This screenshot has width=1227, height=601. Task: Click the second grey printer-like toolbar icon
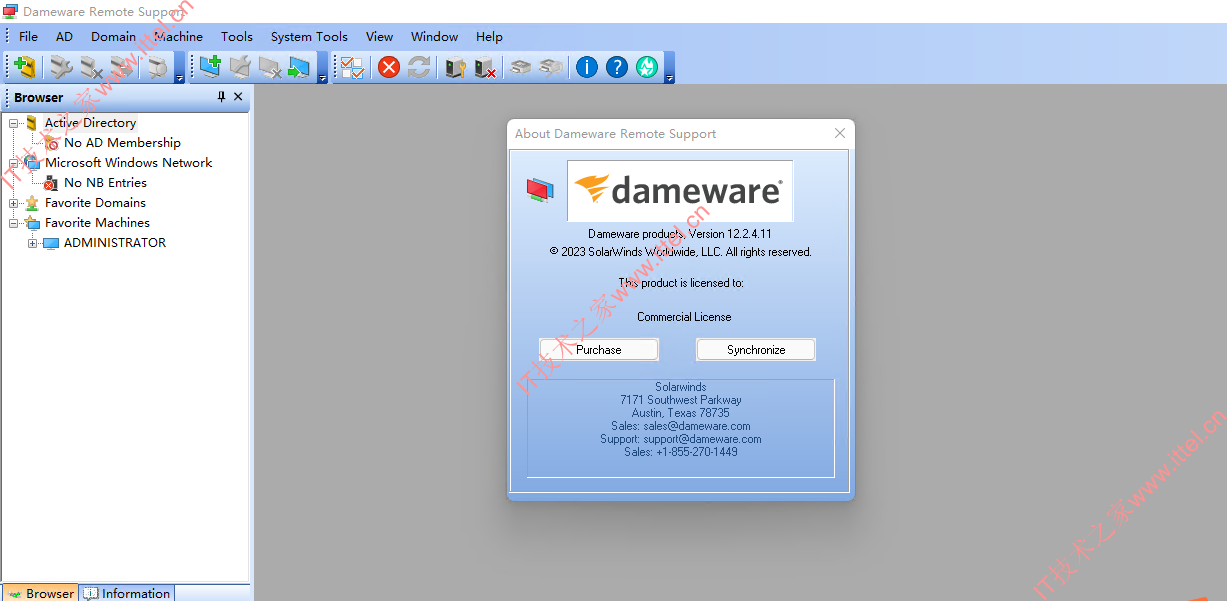[x=551, y=67]
